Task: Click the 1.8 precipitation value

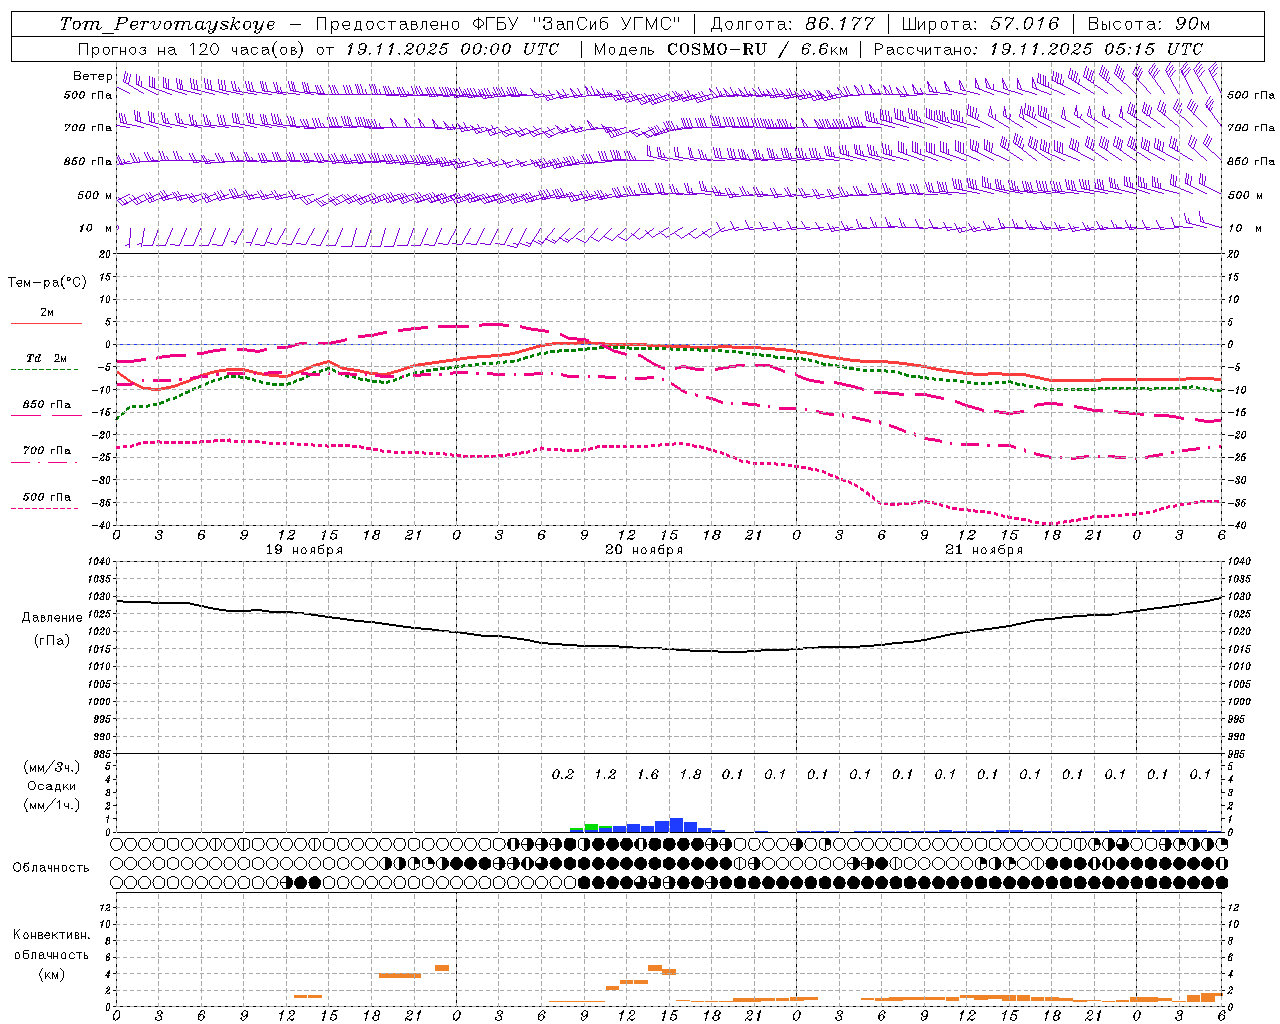Action: coord(690,774)
